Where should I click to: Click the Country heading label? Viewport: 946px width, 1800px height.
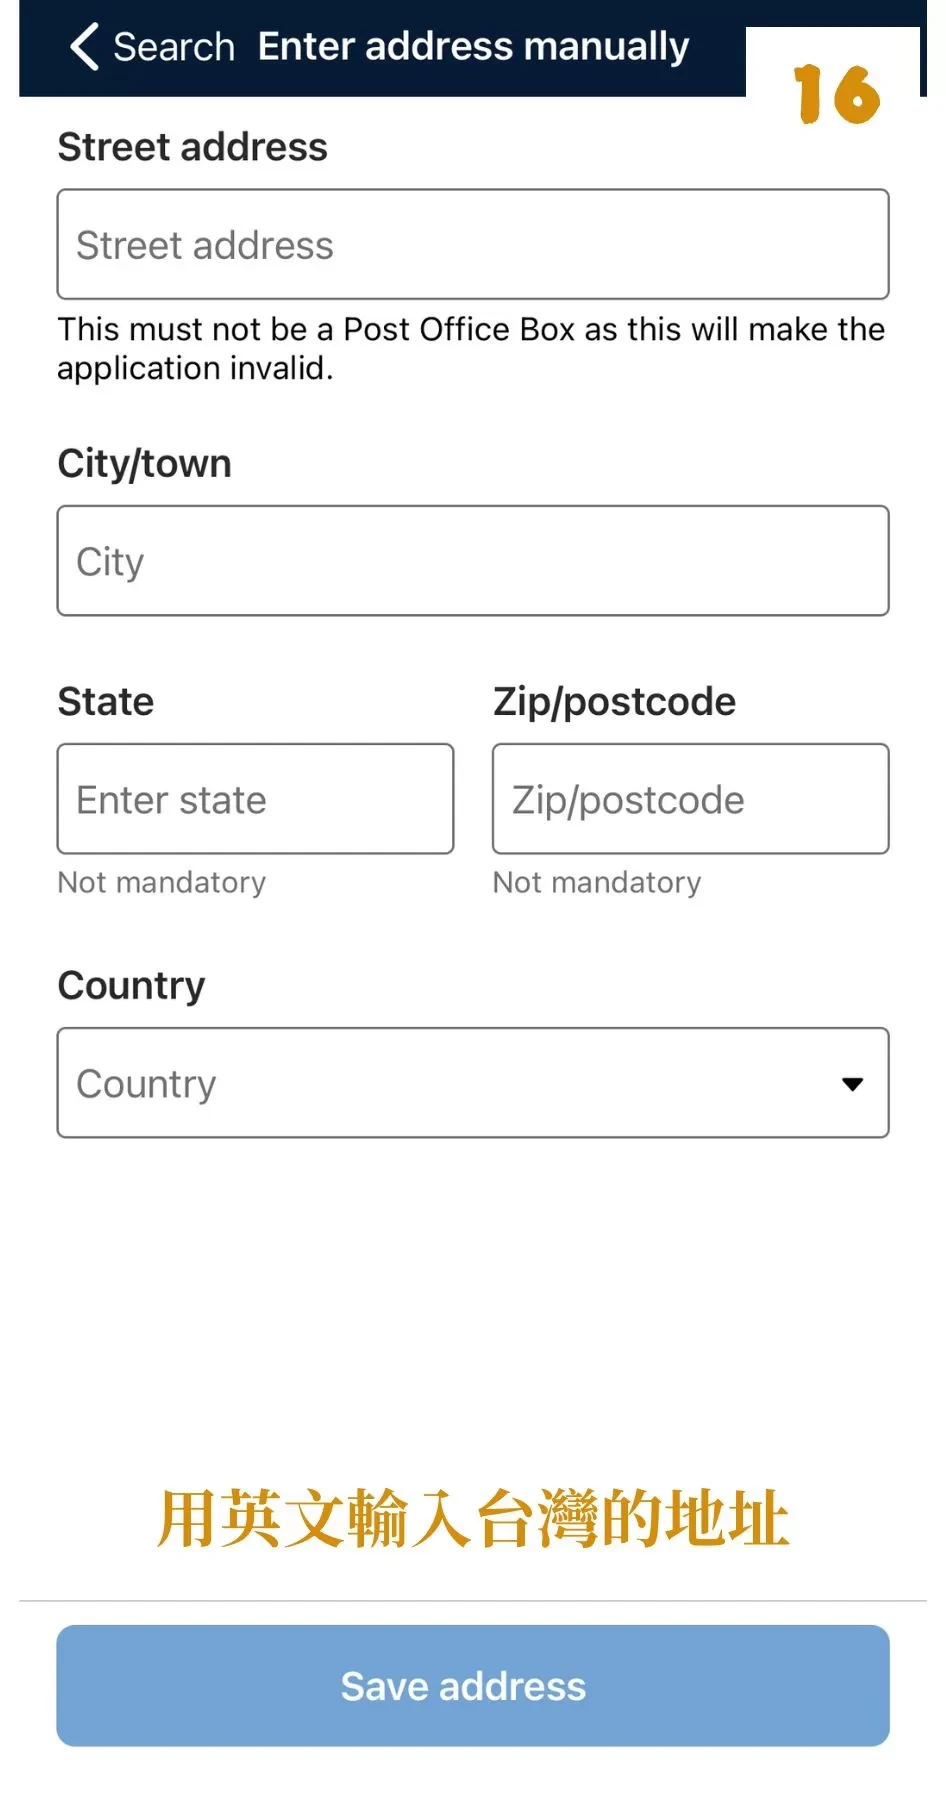[x=132, y=986]
